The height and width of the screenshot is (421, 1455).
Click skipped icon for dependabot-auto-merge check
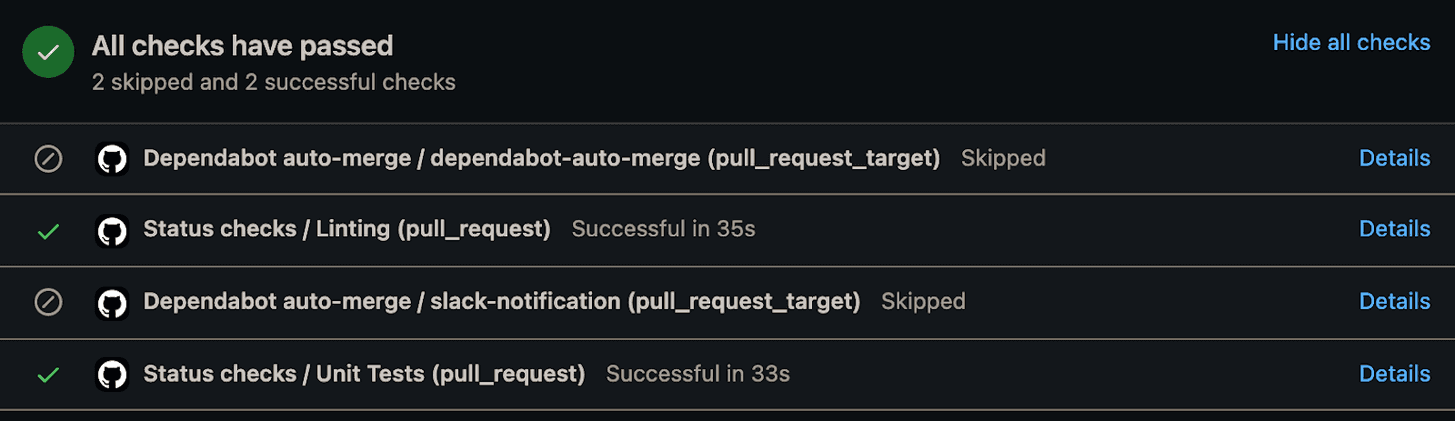pyautogui.click(x=48, y=159)
